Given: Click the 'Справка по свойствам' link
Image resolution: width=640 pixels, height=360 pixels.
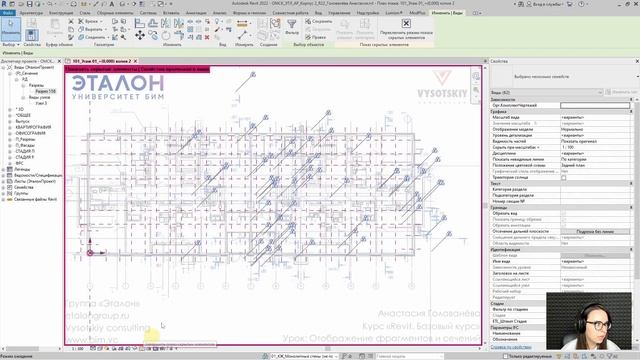Looking at the screenshot, I should coord(511,347).
